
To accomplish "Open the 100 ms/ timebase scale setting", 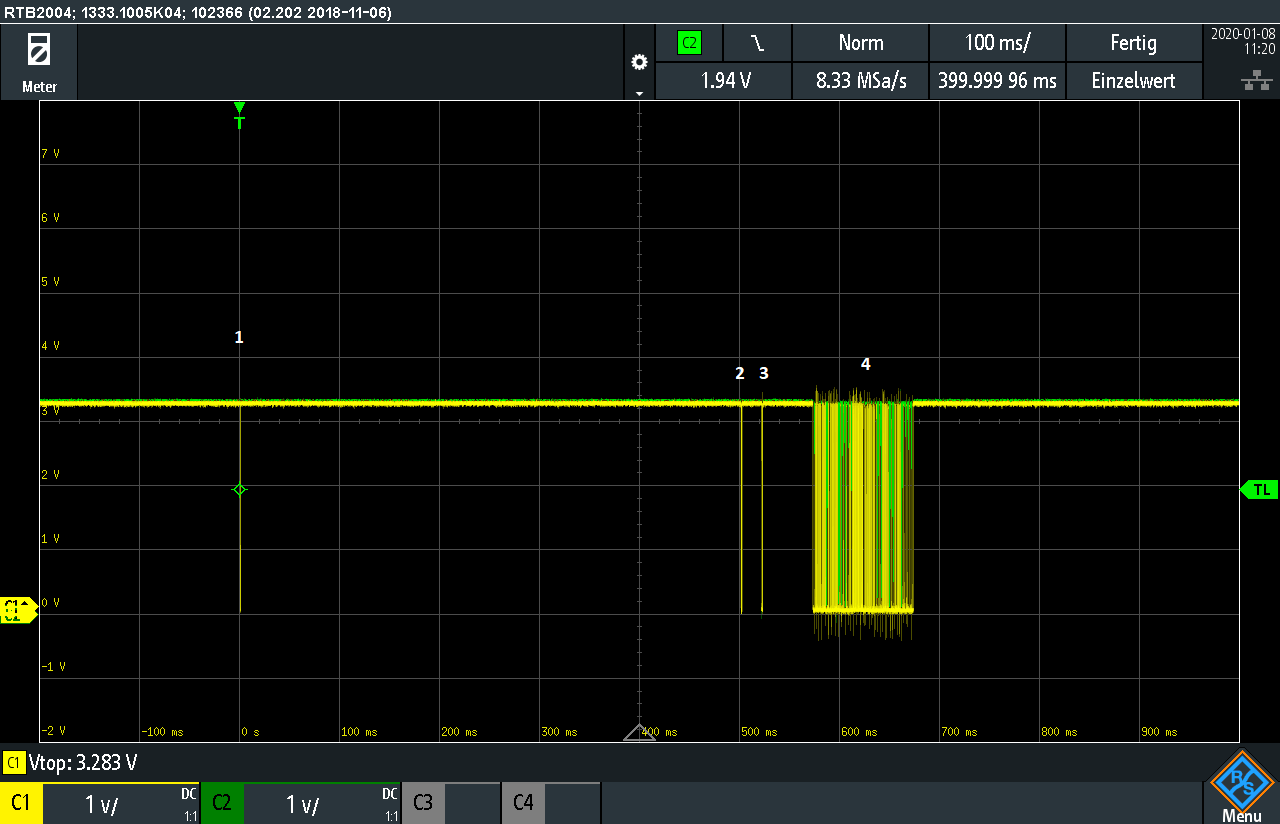I will [997, 43].
